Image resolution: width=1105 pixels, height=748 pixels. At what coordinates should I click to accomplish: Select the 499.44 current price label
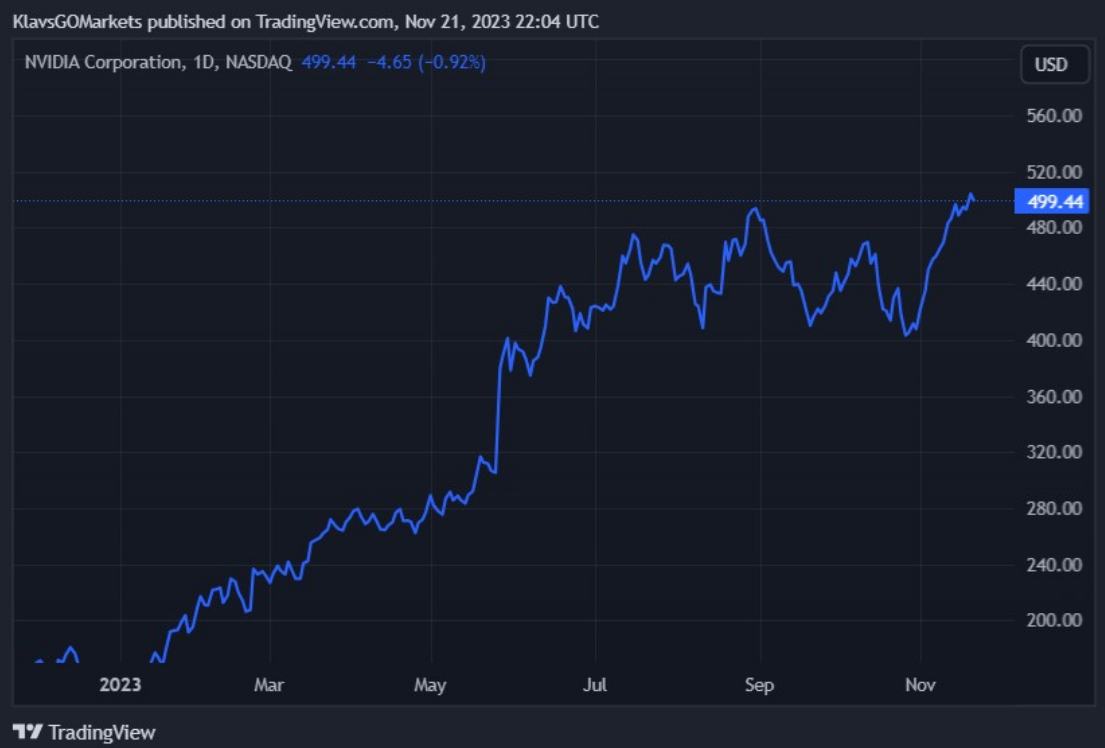point(1052,202)
